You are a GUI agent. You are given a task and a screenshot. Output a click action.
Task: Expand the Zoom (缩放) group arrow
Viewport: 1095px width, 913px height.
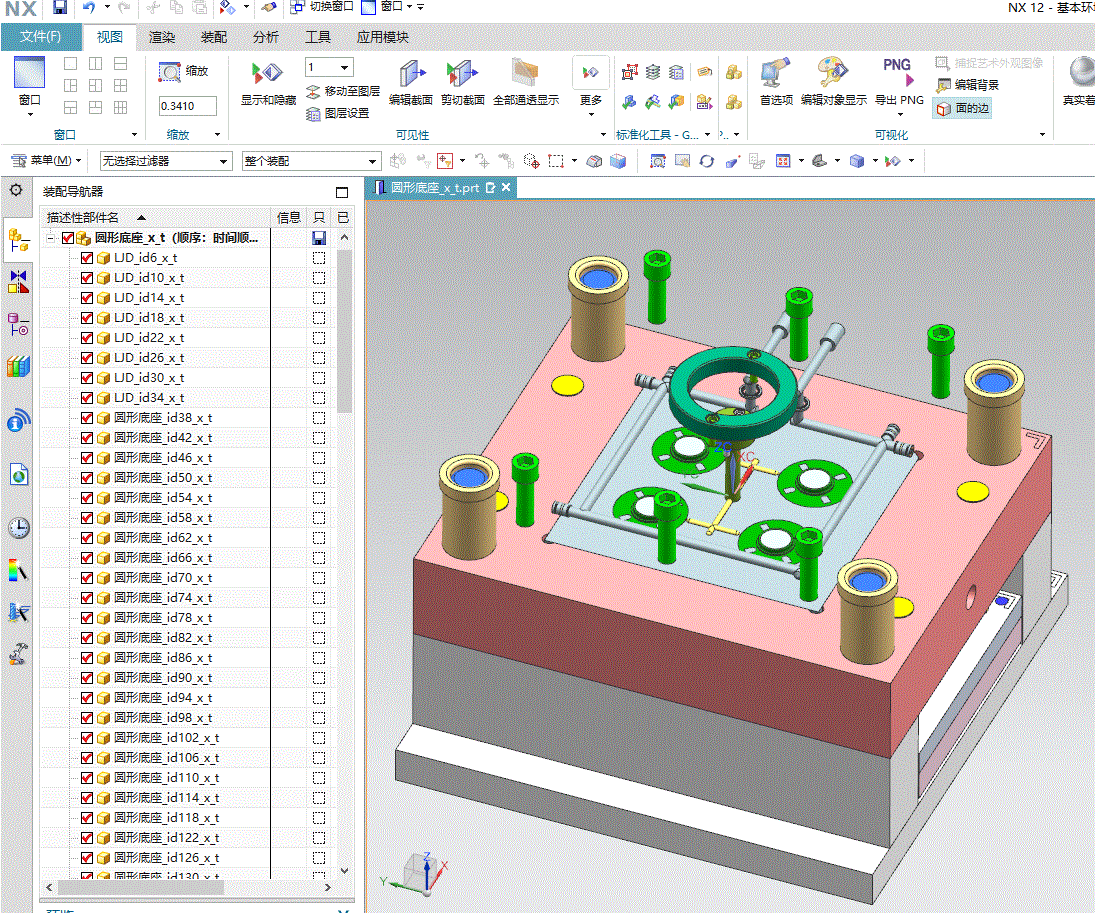pyautogui.click(x=217, y=135)
